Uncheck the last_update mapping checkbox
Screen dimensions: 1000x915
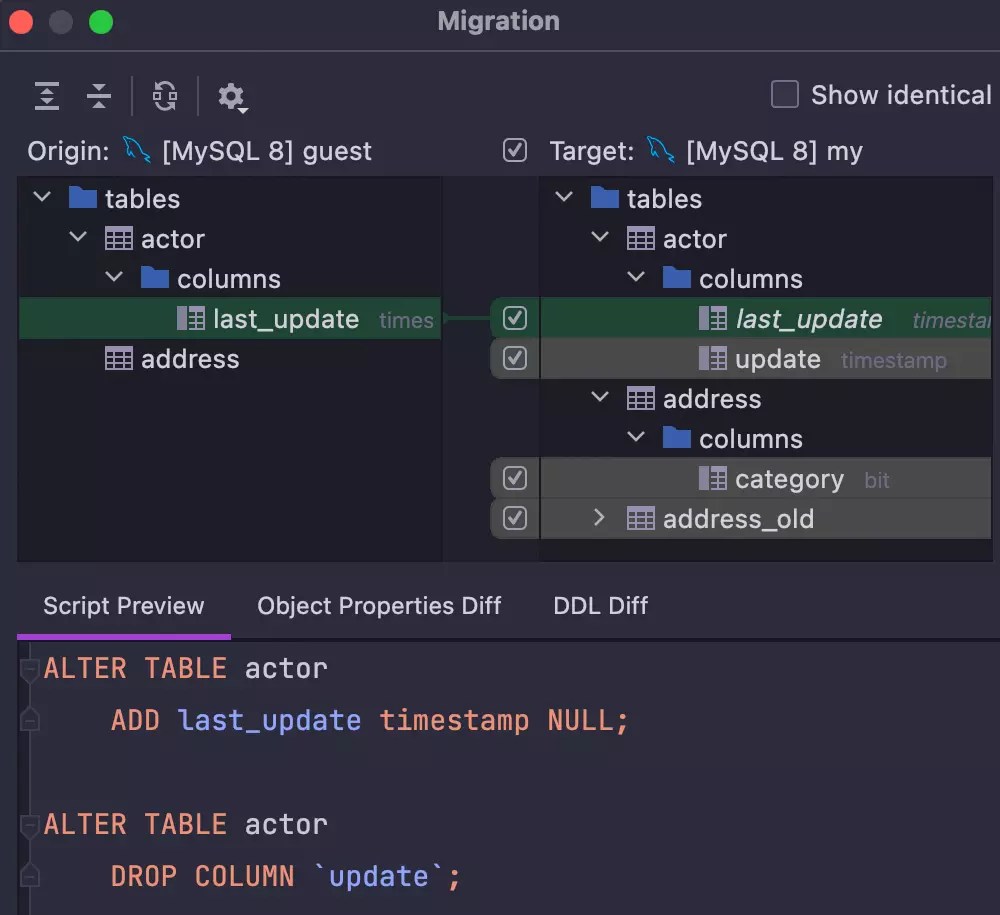[x=514, y=318]
